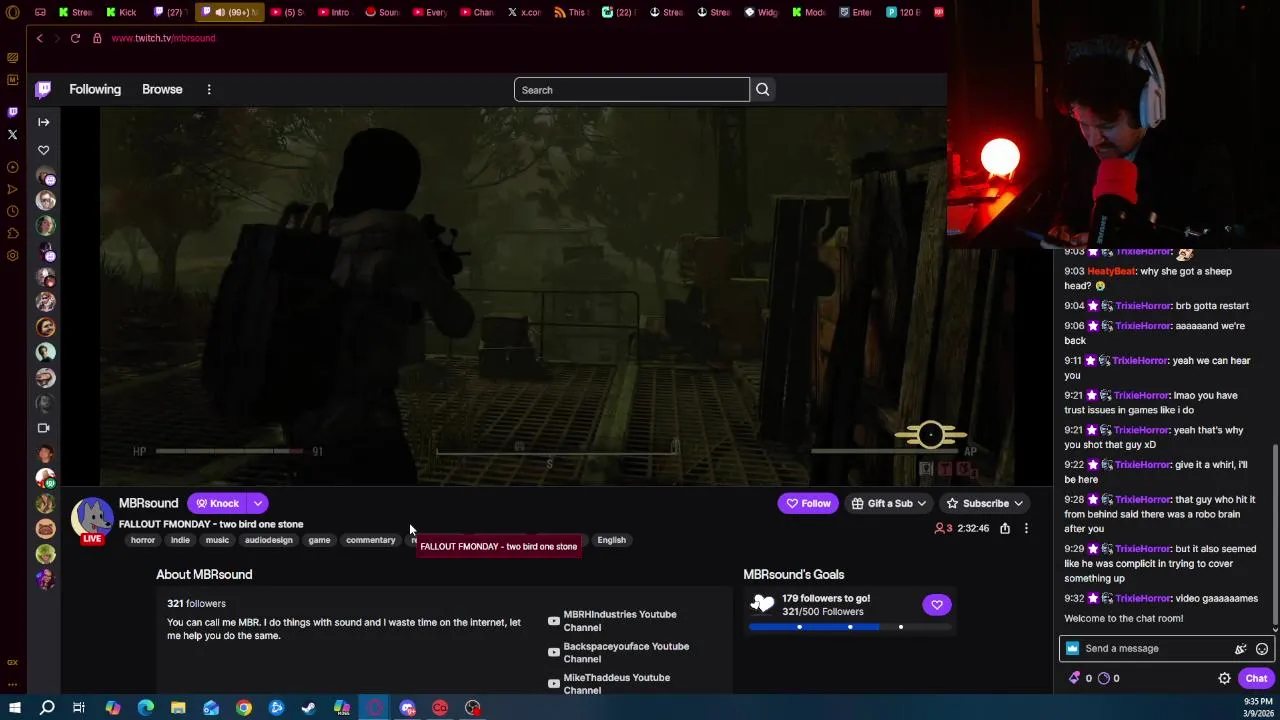Viewport: 1280px width, 720px height.
Task: Launch Steam from the taskbar
Action: (x=309, y=708)
